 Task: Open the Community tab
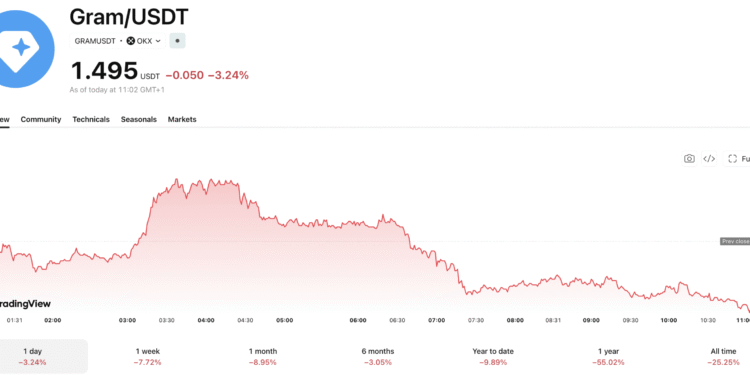tap(41, 120)
